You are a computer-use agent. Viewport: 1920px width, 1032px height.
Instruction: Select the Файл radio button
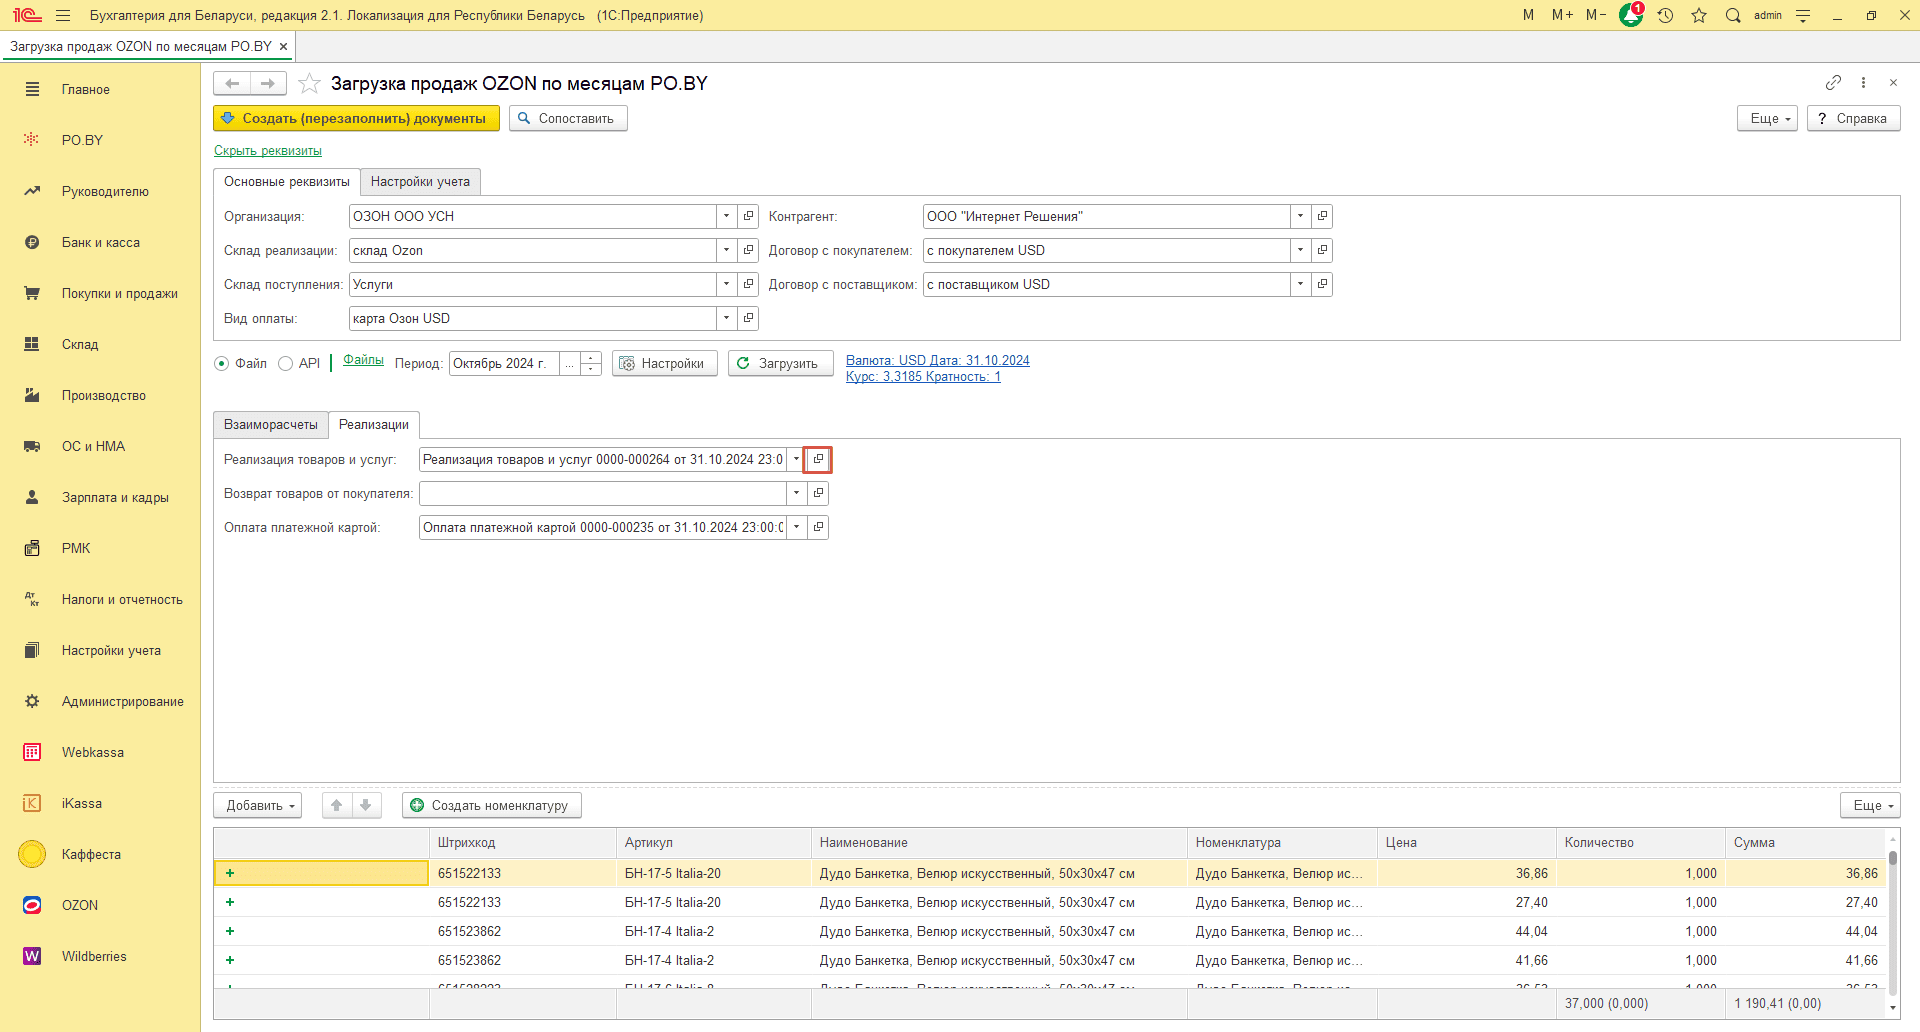(x=222, y=364)
